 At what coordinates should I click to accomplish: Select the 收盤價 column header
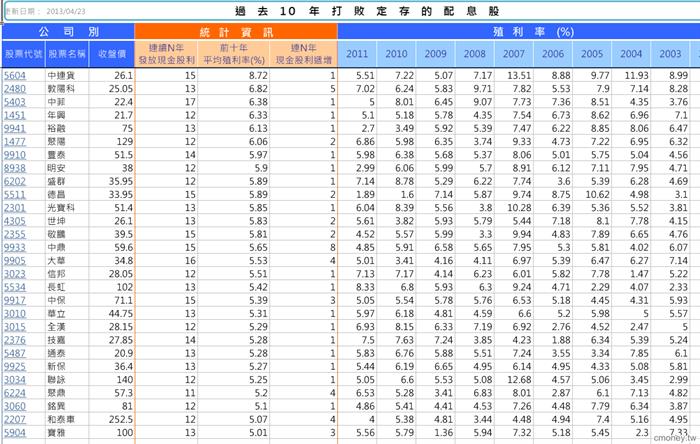112,54
